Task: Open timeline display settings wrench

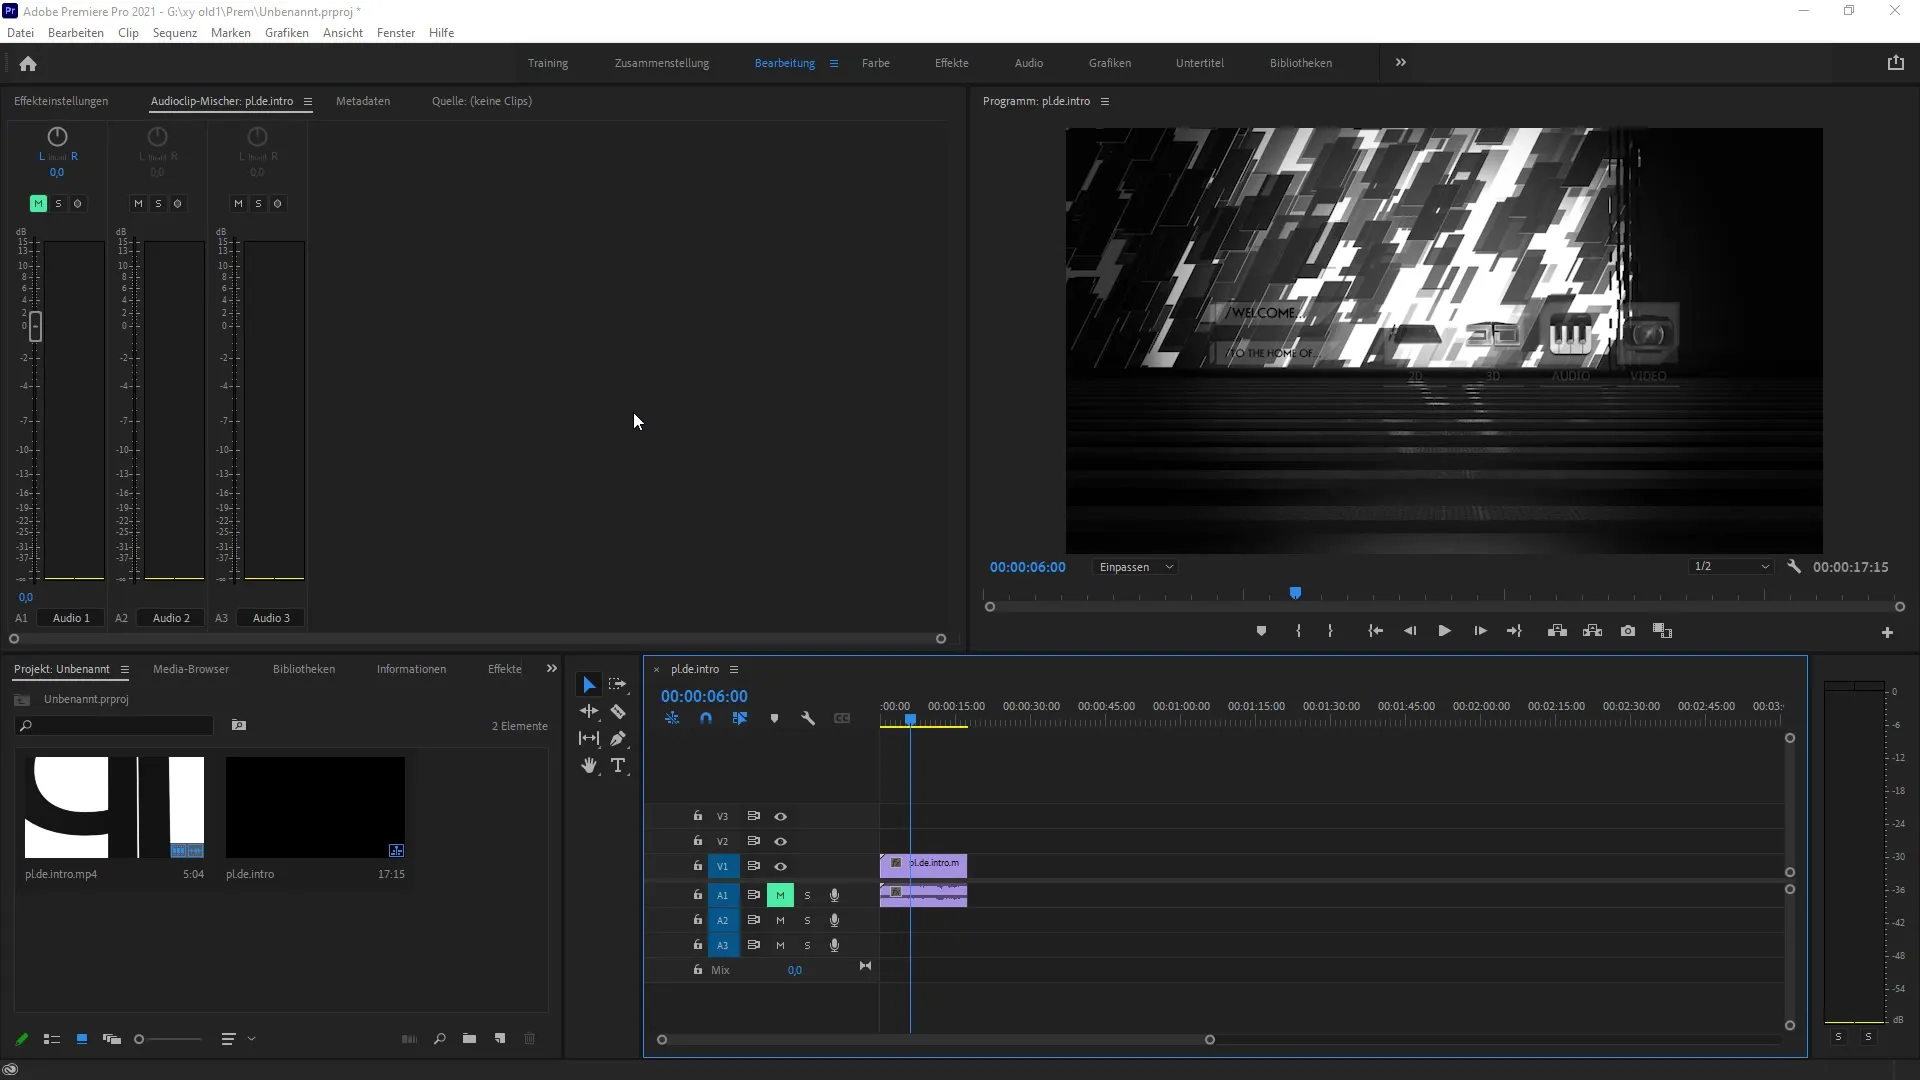Action: click(x=808, y=719)
